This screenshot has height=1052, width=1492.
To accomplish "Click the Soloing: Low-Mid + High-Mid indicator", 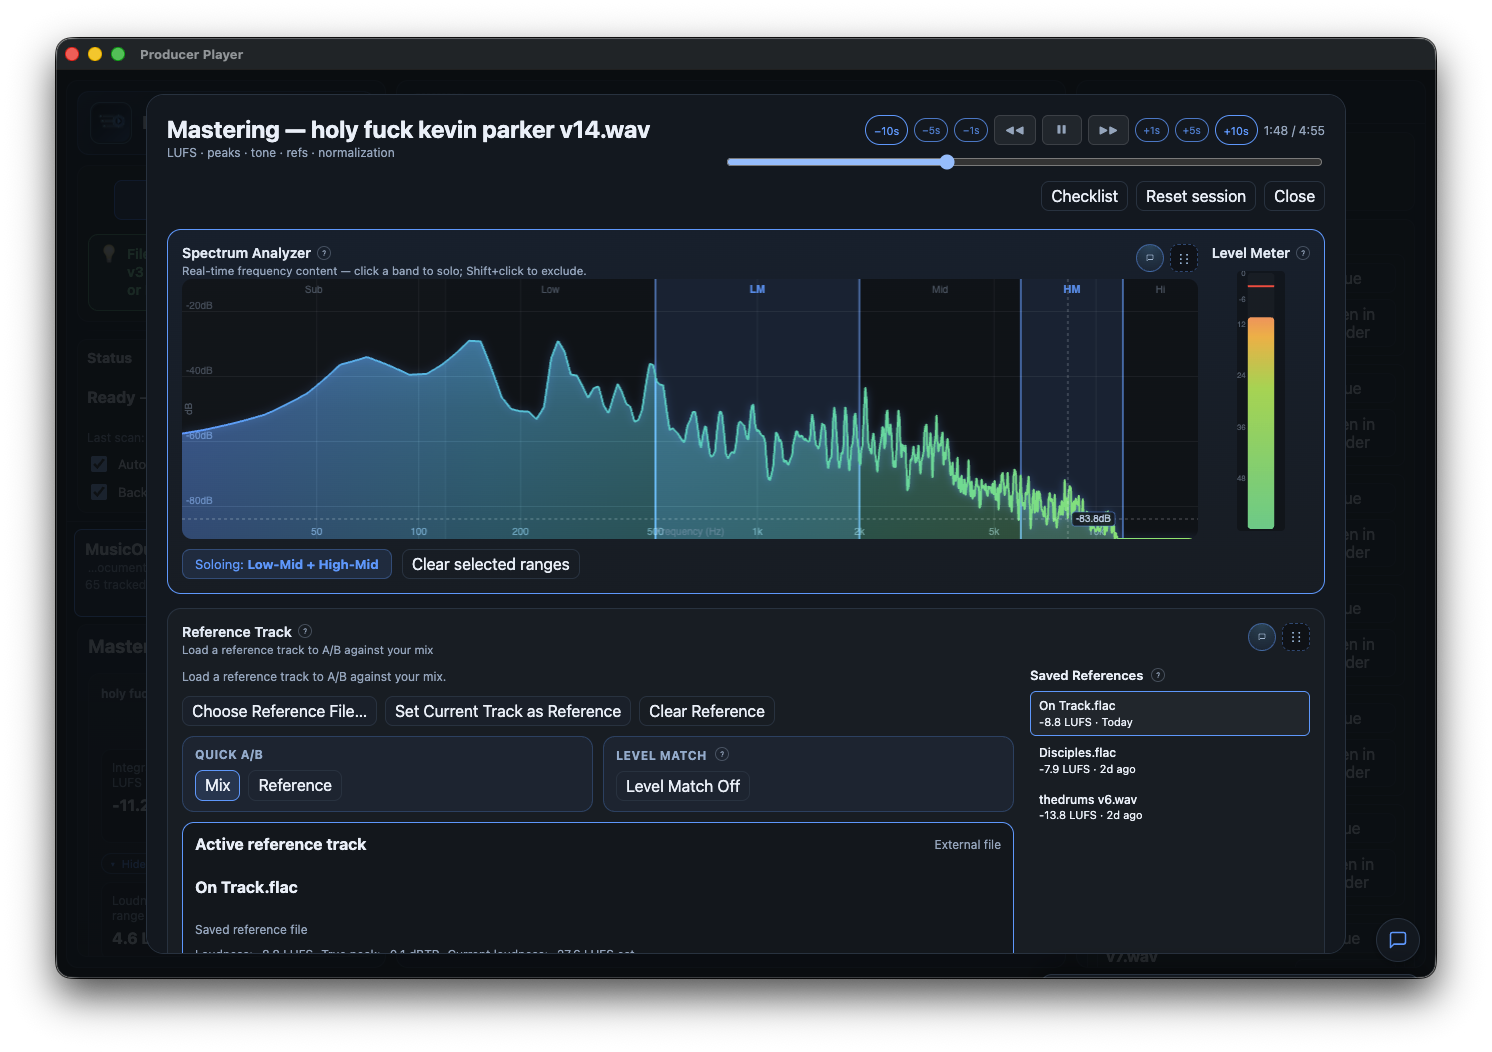I will (x=287, y=564).
